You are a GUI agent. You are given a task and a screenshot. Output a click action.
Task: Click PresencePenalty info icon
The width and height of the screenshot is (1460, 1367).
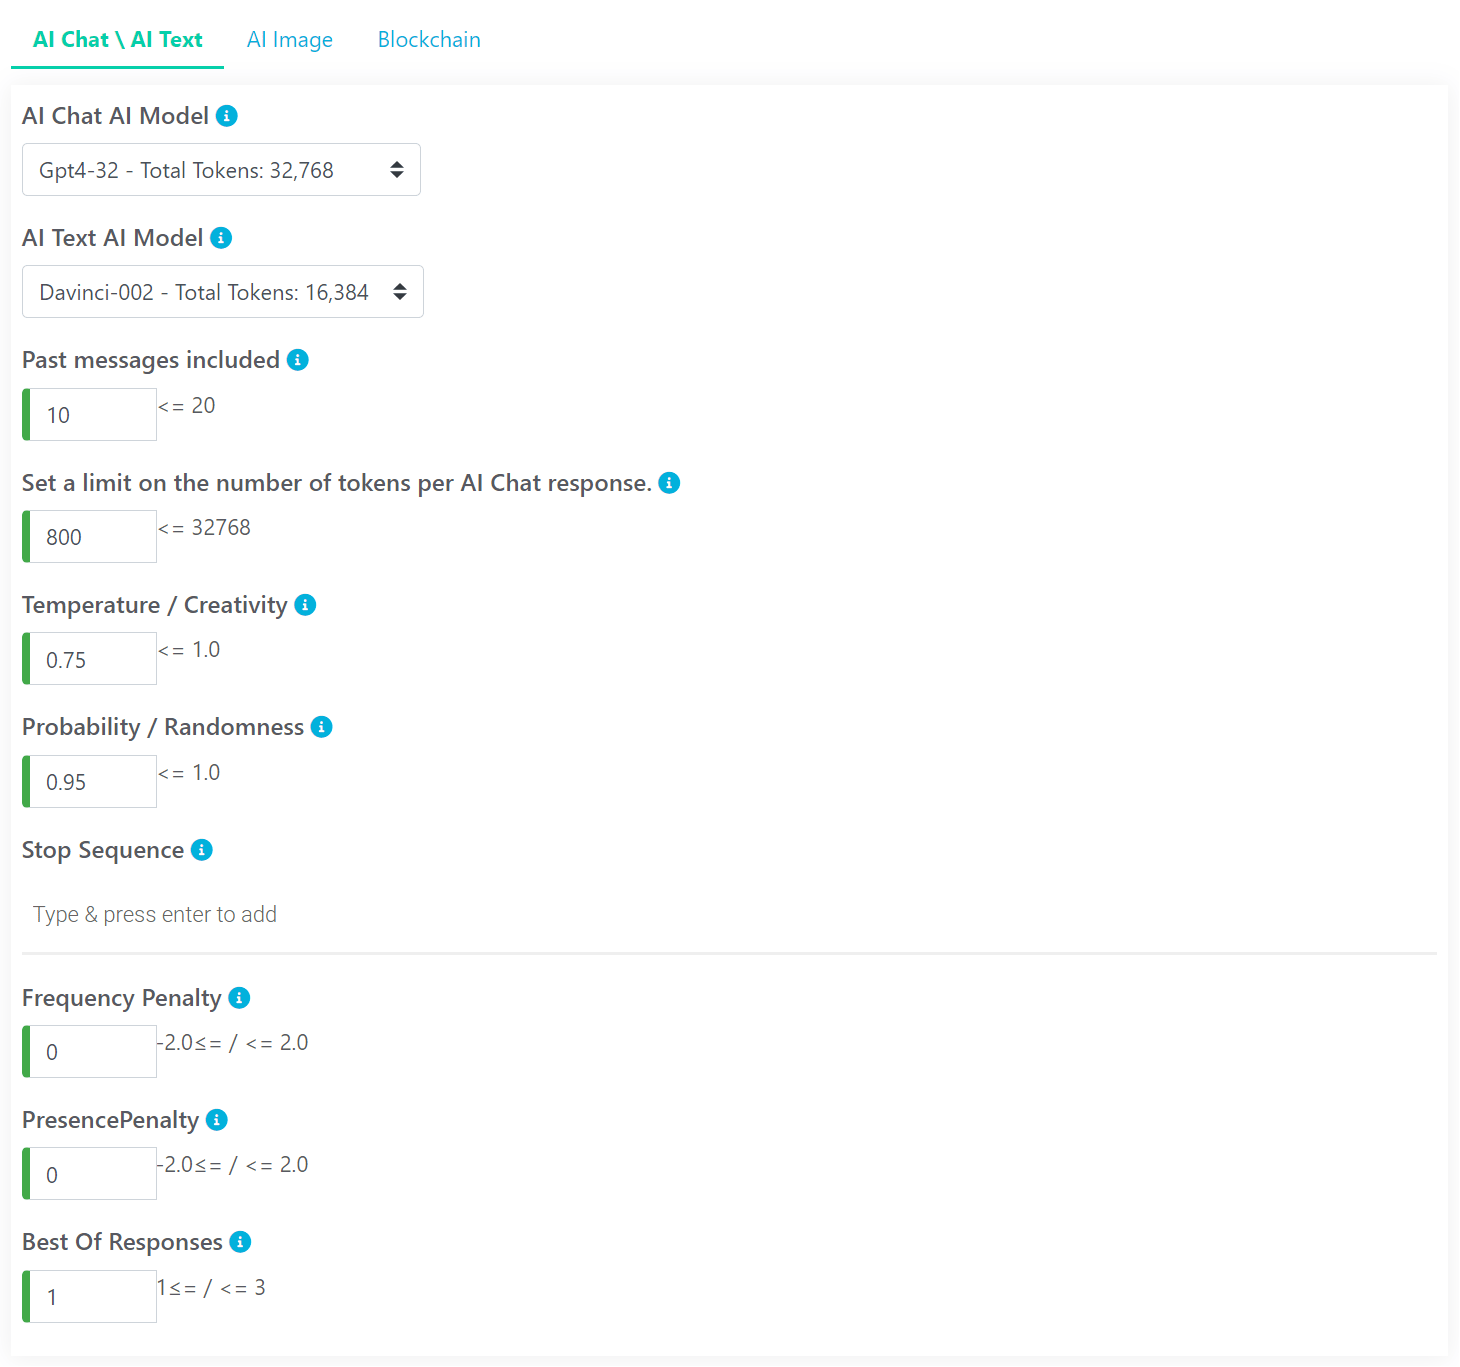(216, 1120)
